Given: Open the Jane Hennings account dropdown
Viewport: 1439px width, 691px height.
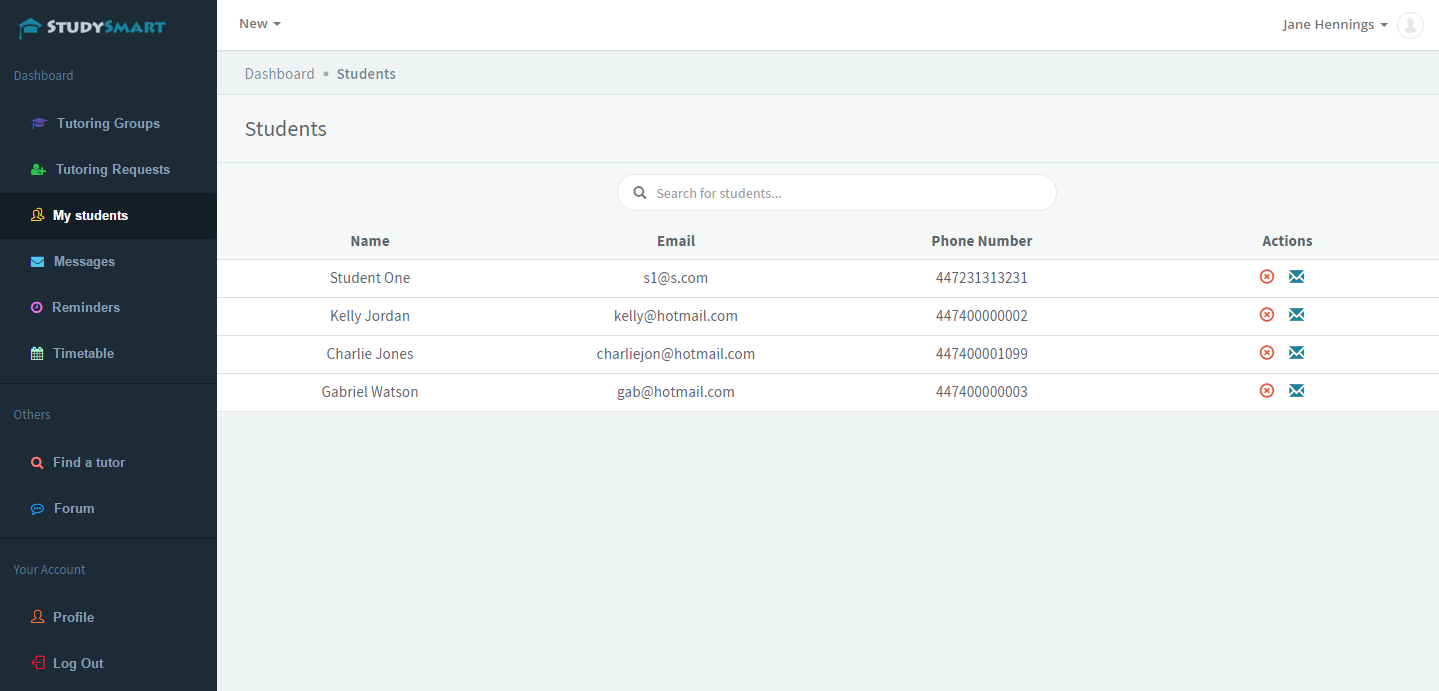Looking at the screenshot, I should point(1334,25).
